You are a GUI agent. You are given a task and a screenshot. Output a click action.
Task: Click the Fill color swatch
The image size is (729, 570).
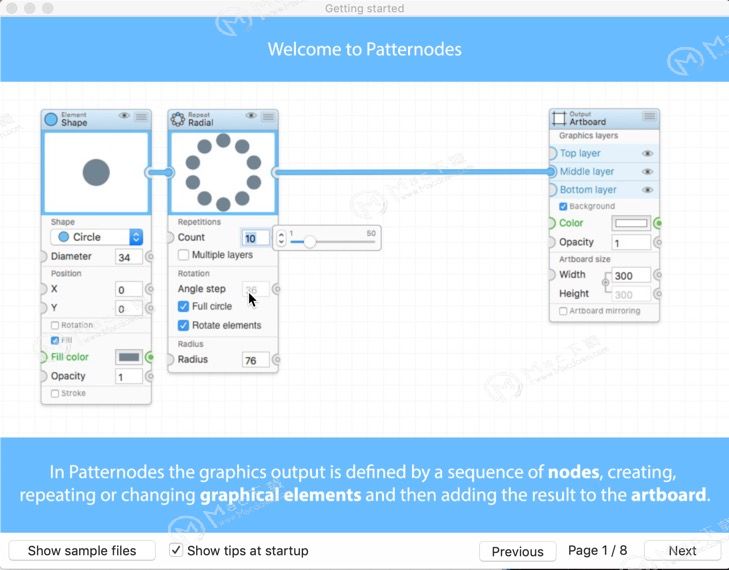129,357
